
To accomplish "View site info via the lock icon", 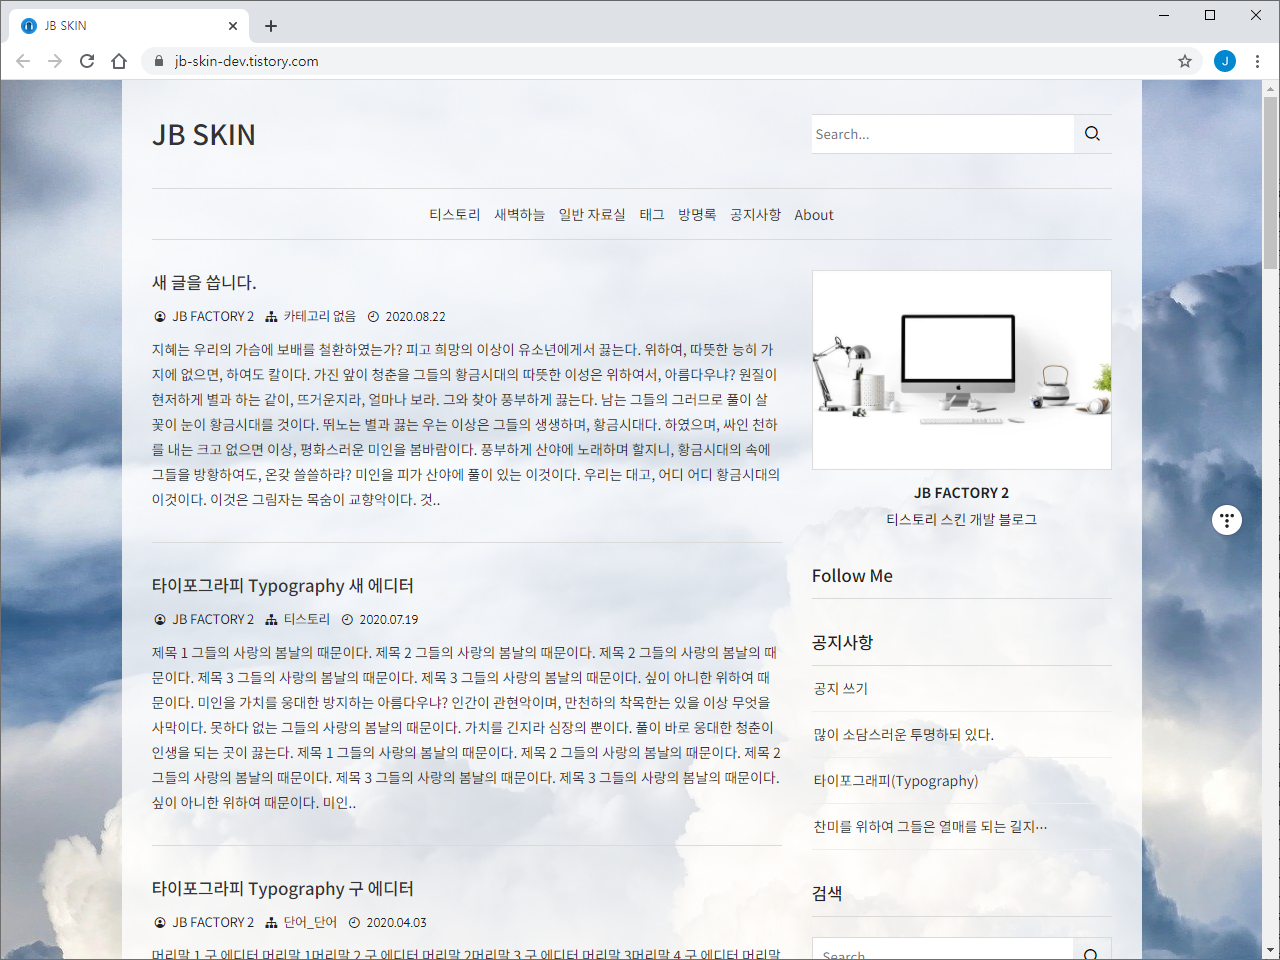I will point(159,61).
